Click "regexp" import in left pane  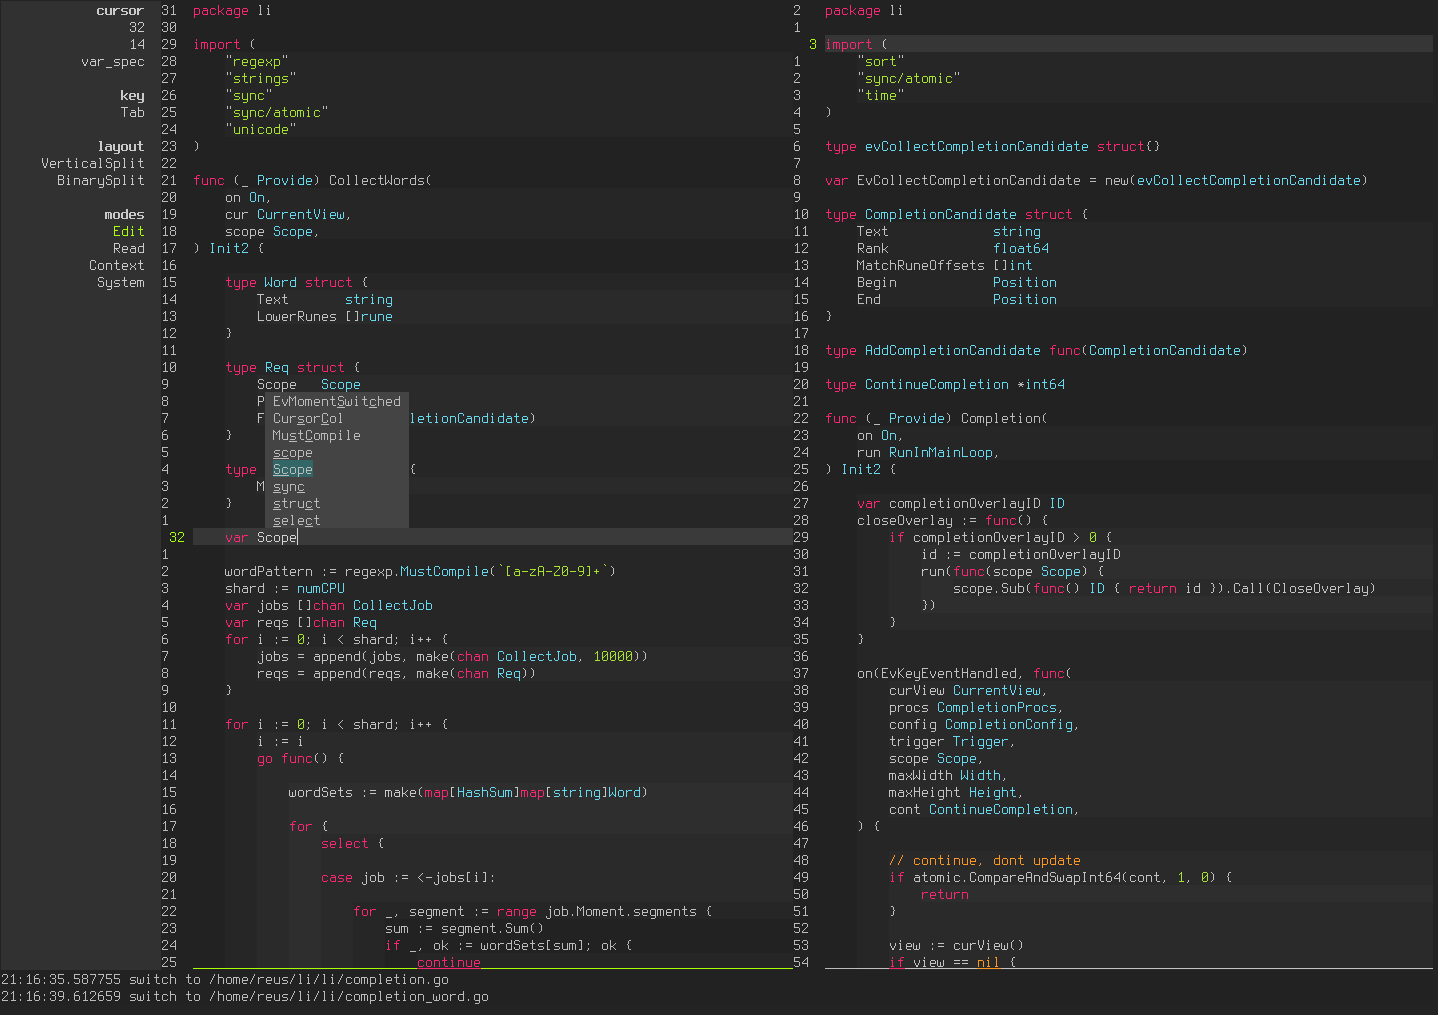pos(256,61)
